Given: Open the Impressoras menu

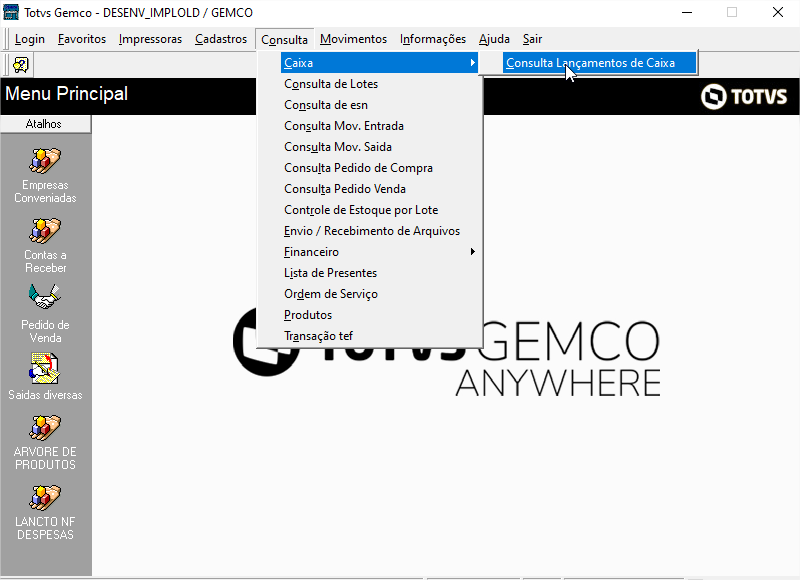Looking at the screenshot, I should (150, 39).
